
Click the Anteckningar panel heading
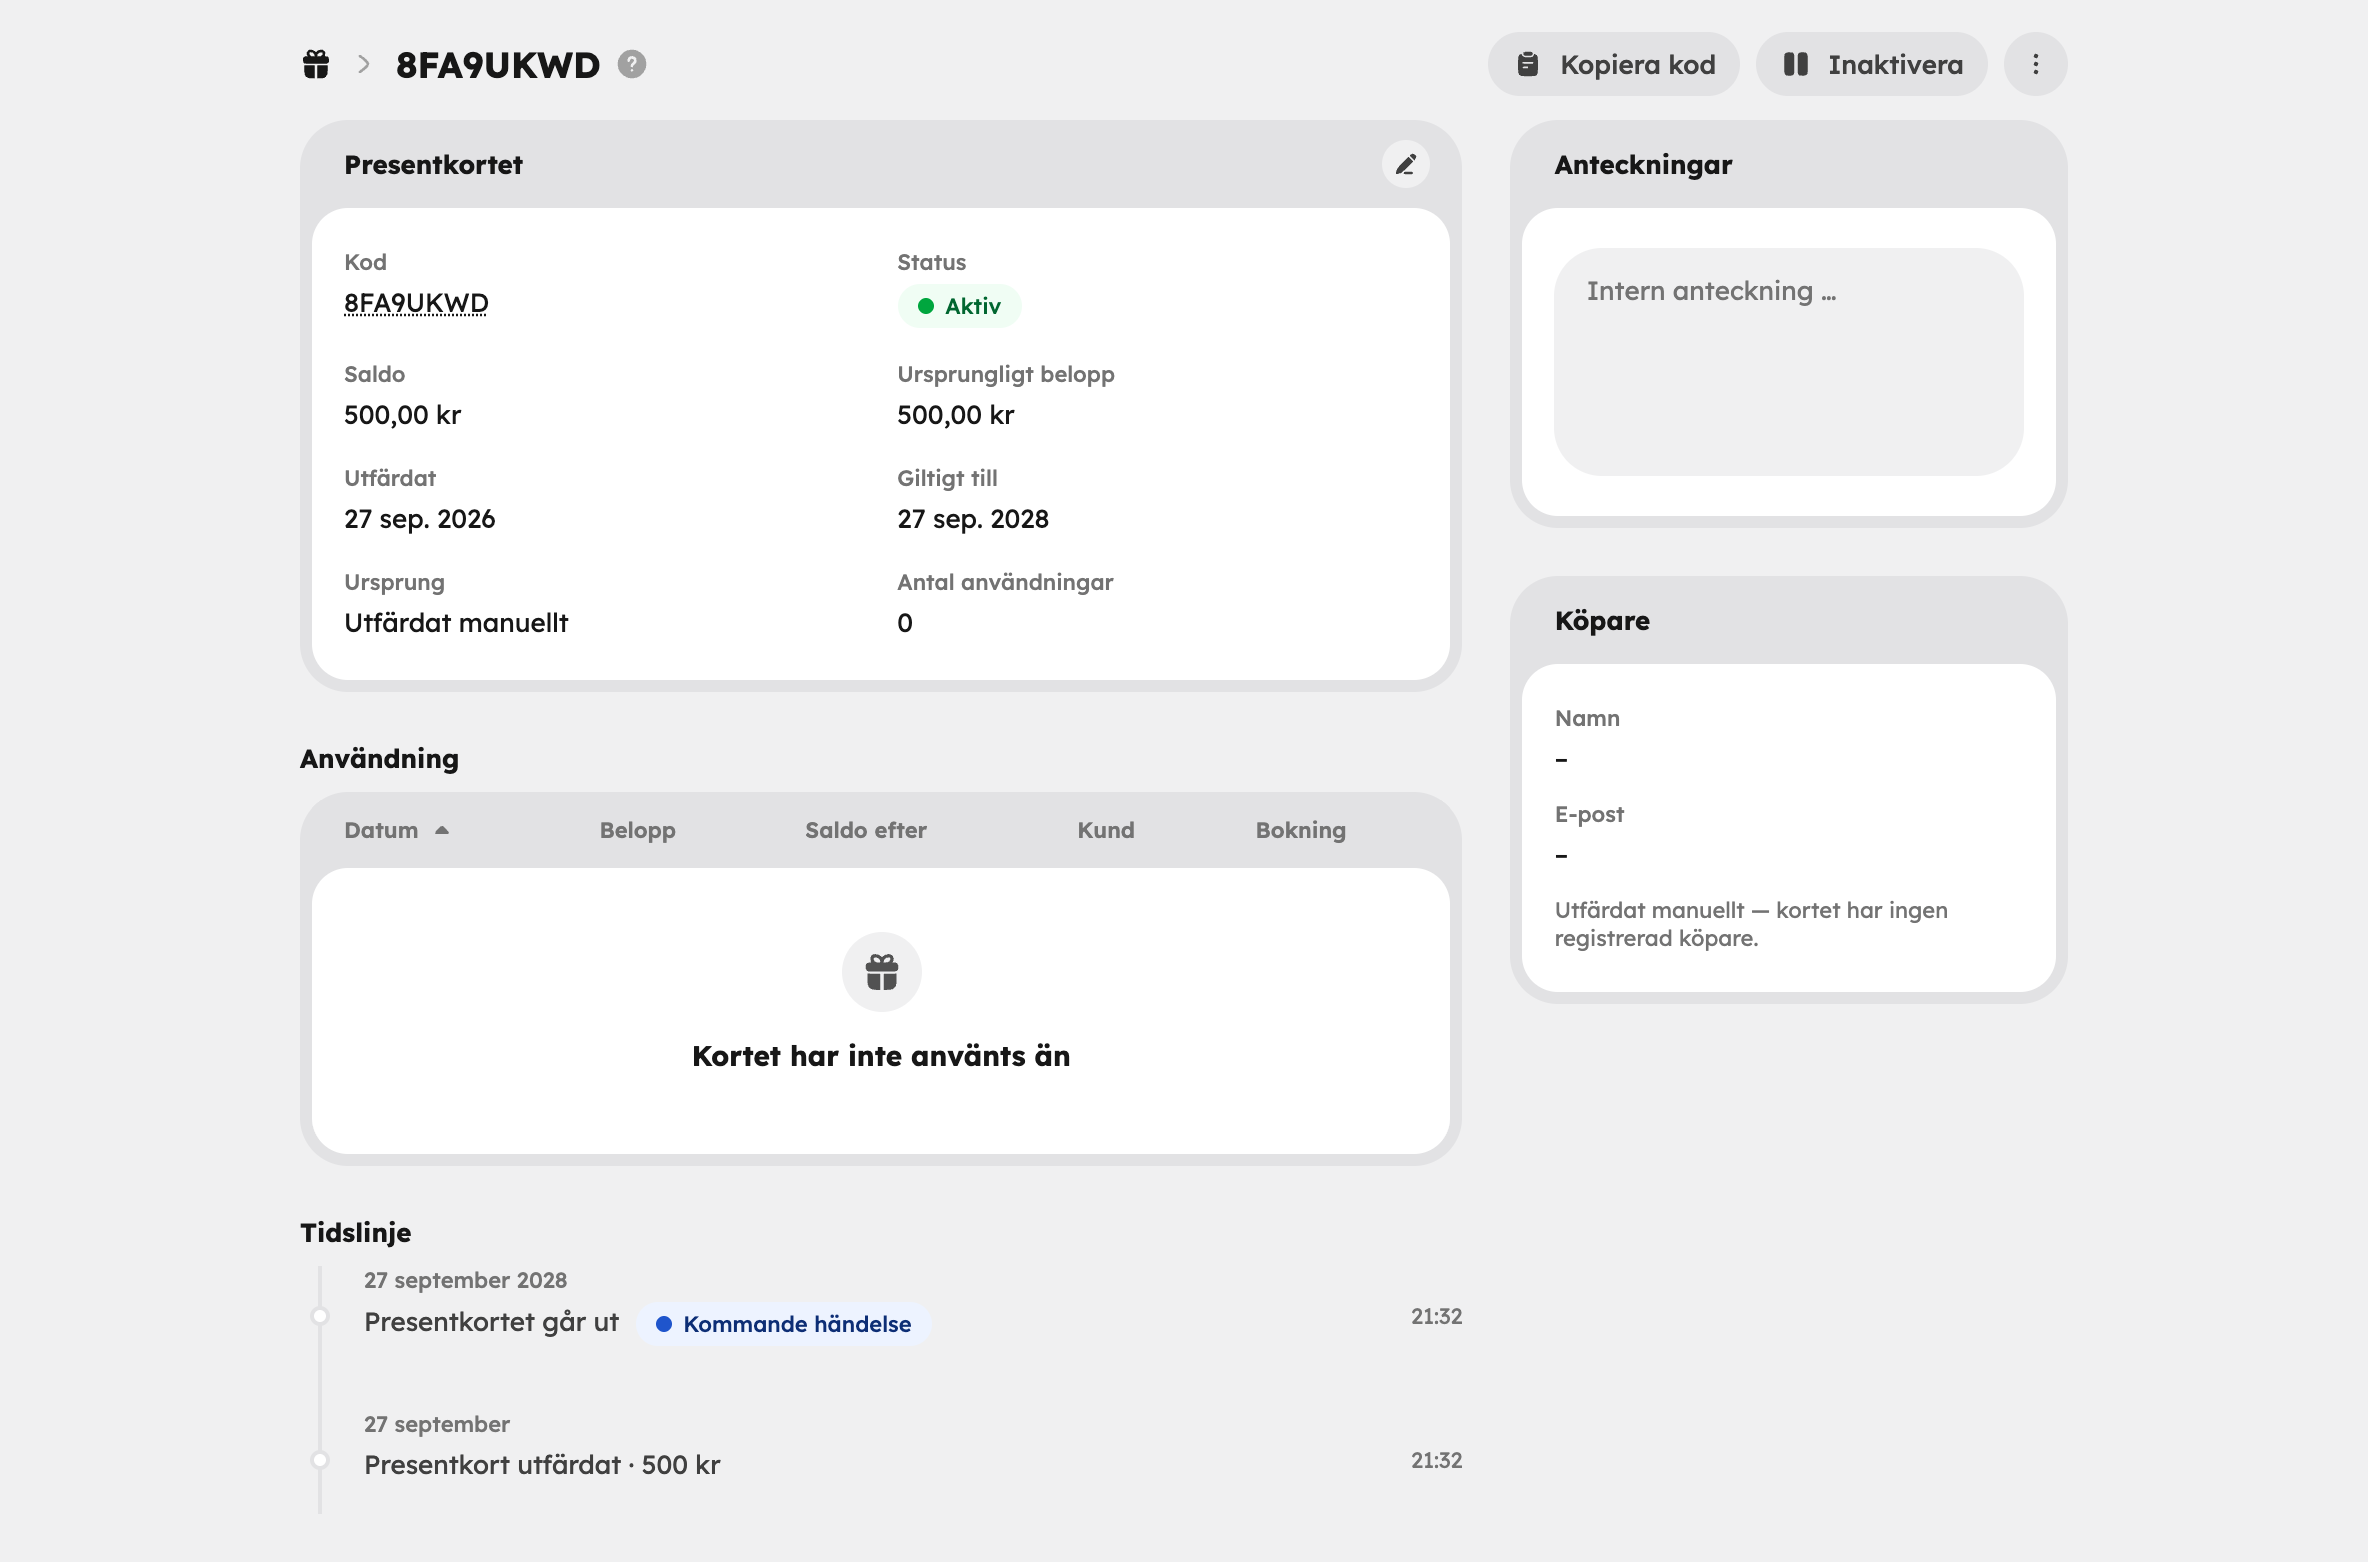[x=1643, y=165]
